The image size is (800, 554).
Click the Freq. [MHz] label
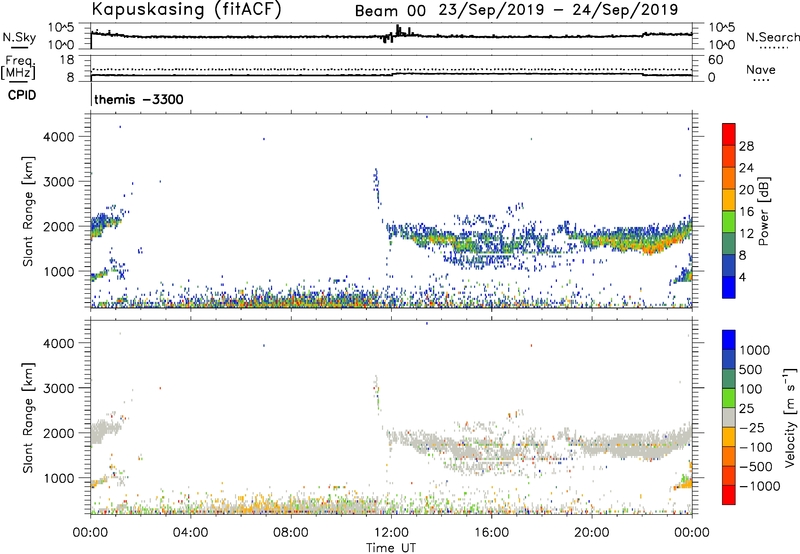pyautogui.click(x=18, y=67)
